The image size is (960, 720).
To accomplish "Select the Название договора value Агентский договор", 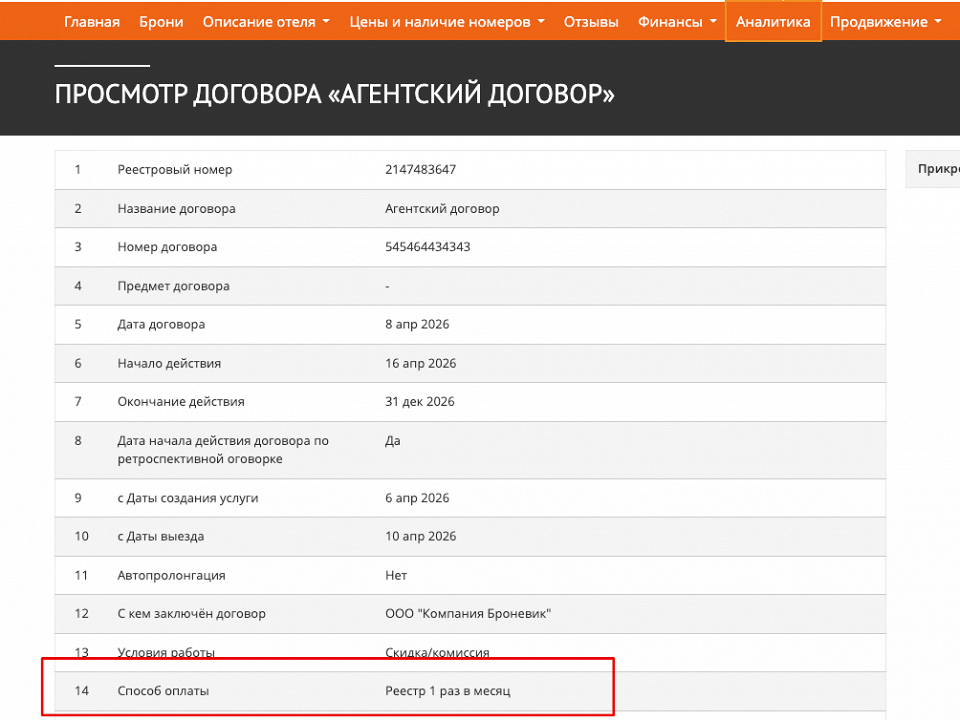I will click(x=443, y=208).
